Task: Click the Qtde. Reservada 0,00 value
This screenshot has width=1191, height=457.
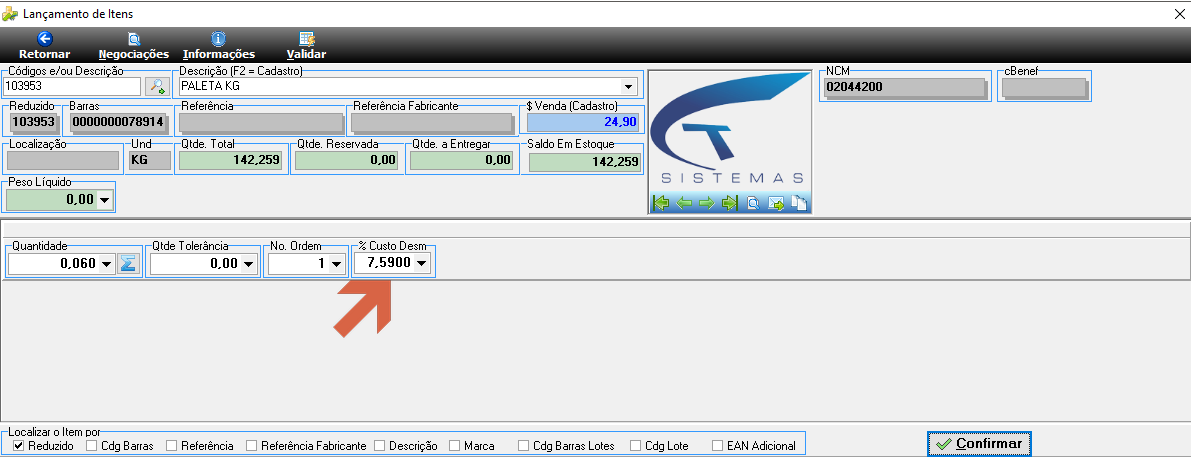Action: (x=346, y=160)
